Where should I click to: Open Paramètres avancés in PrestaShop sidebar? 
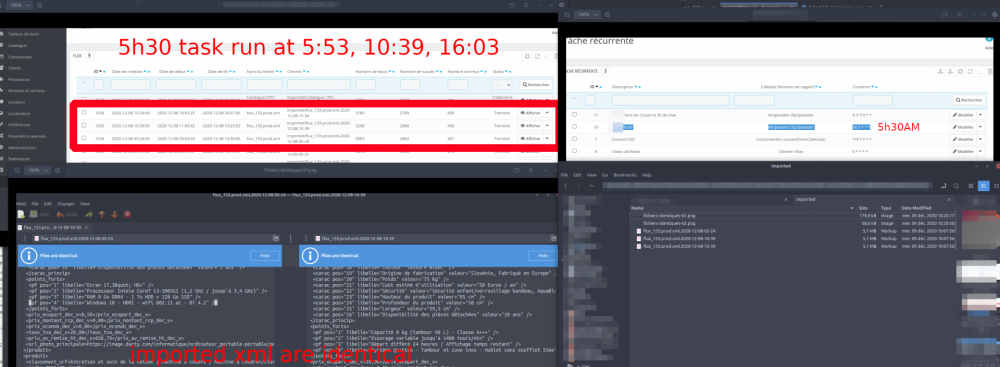27,136
